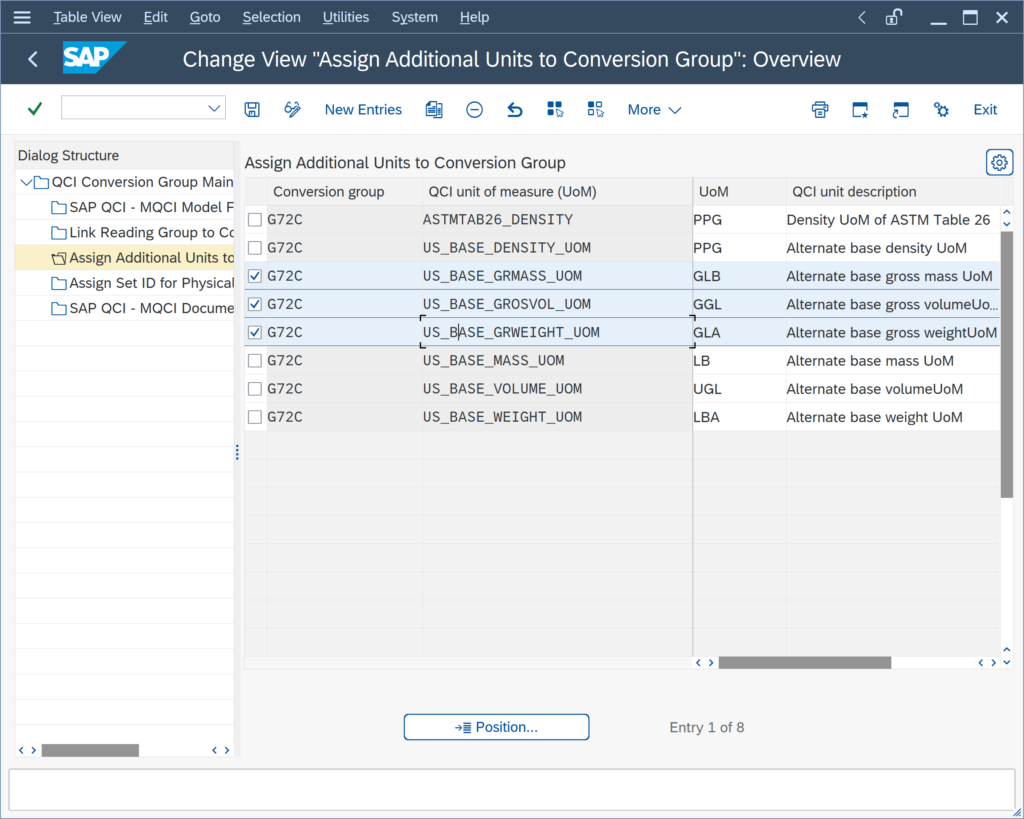Check the US_BASE_VOLUME_UOM row checkbox
Image resolution: width=1024 pixels, height=819 pixels.
tap(255, 389)
